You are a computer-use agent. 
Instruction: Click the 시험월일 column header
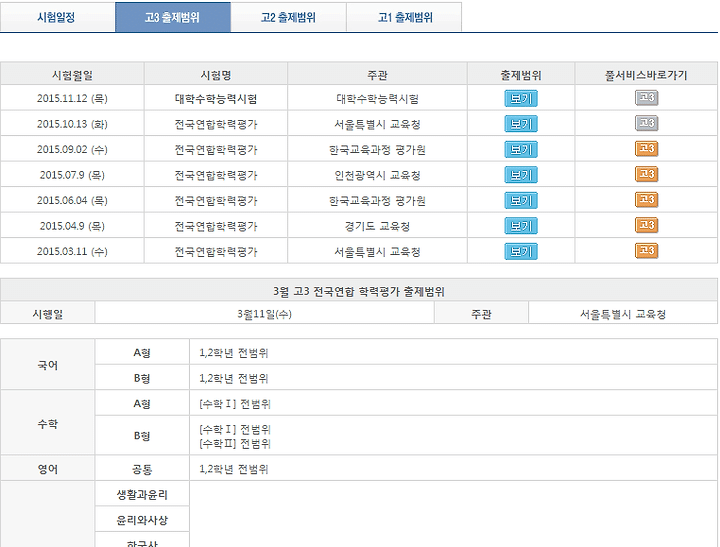tap(72, 74)
